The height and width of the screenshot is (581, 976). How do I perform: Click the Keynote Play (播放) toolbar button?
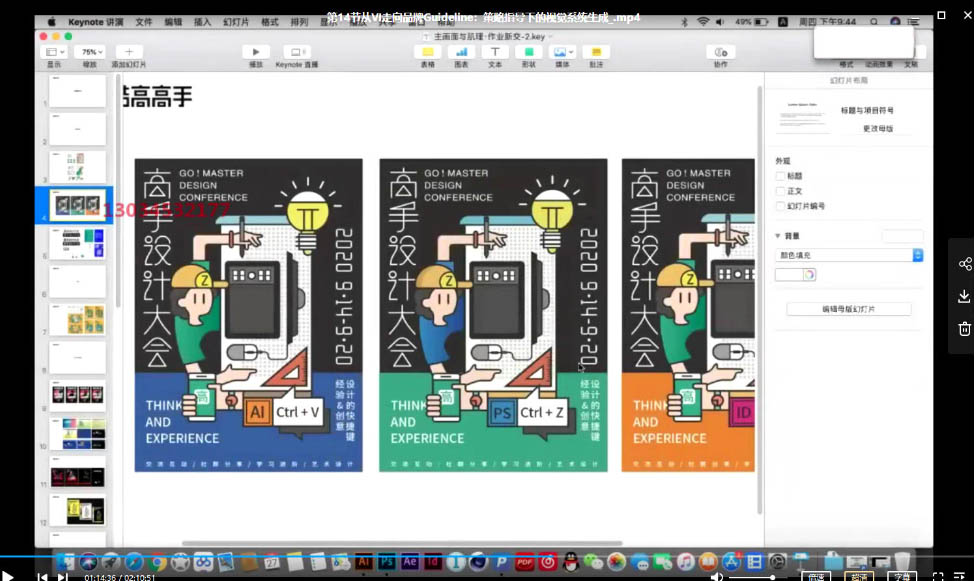click(255, 52)
